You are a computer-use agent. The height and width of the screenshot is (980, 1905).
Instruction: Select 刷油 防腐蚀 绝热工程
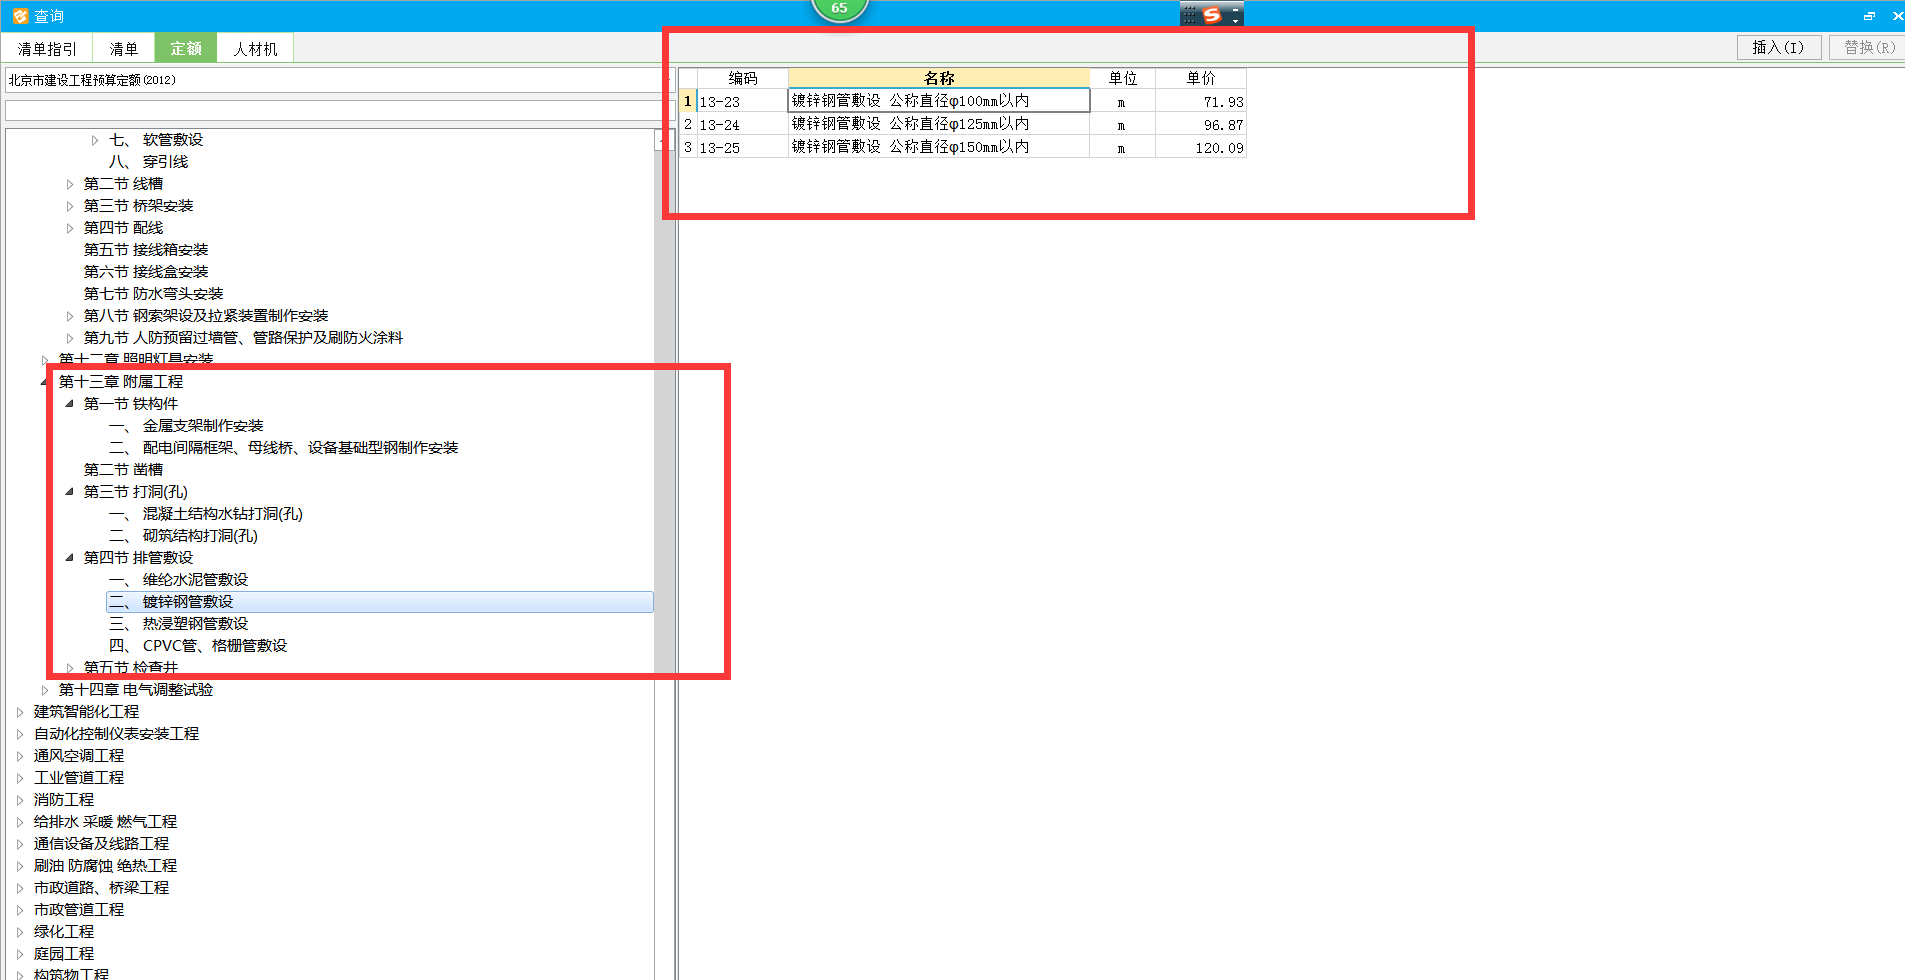[105, 866]
